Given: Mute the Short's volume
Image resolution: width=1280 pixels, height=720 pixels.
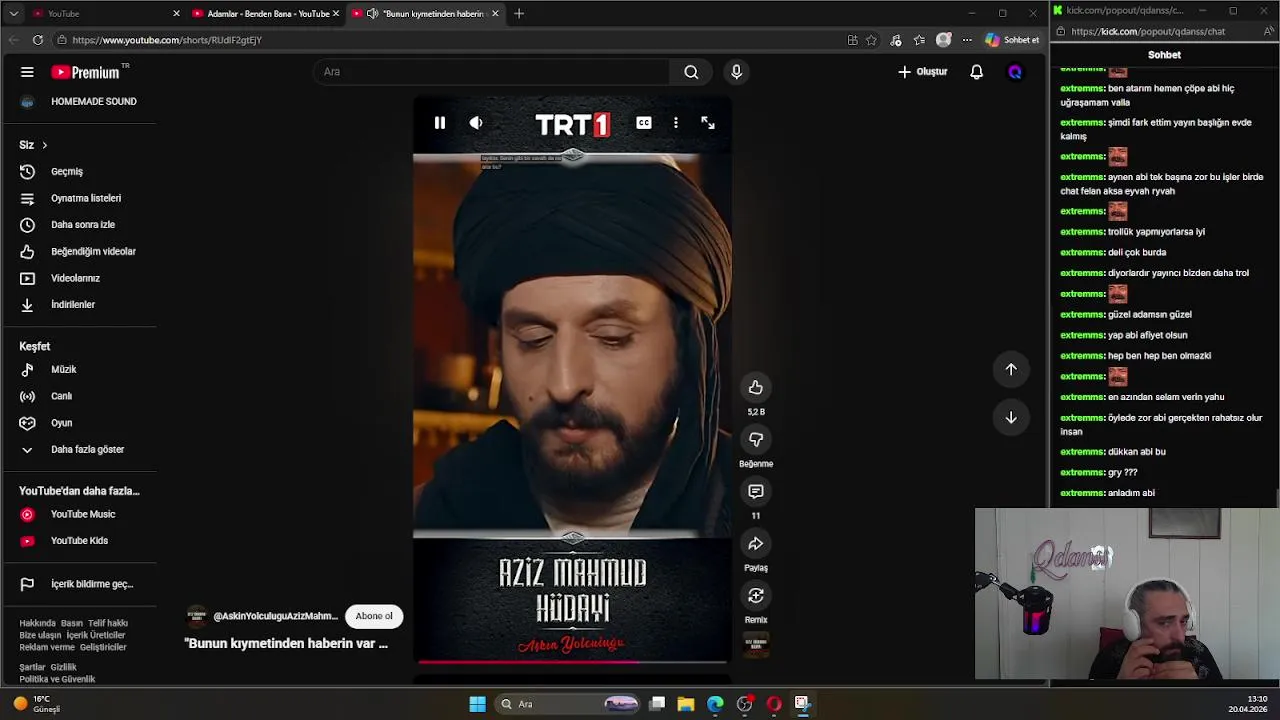Looking at the screenshot, I should (x=476, y=123).
